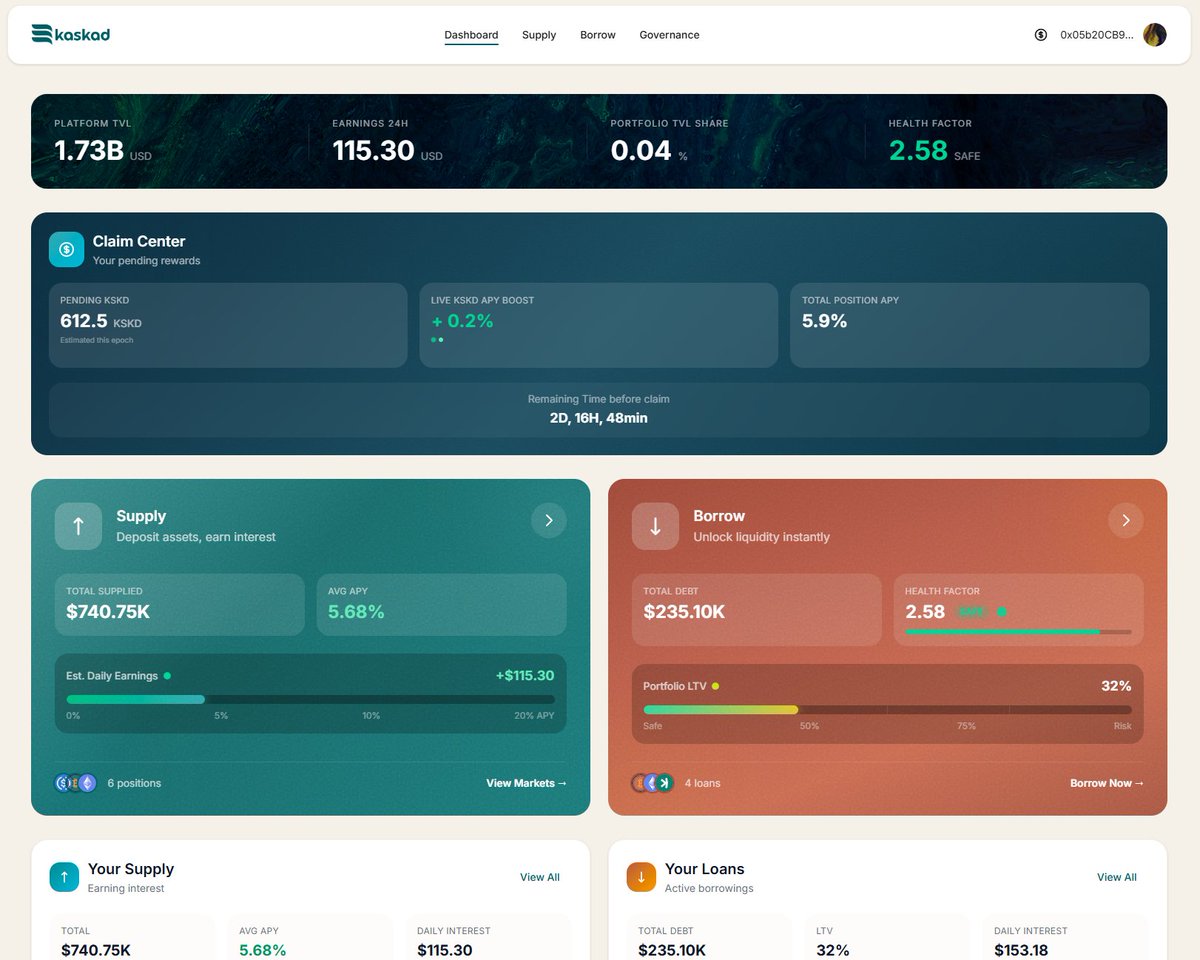This screenshot has height=960, width=1200.
Task: Click the 5.68% Avg APY in Supply card
Action: click(356, 612)
